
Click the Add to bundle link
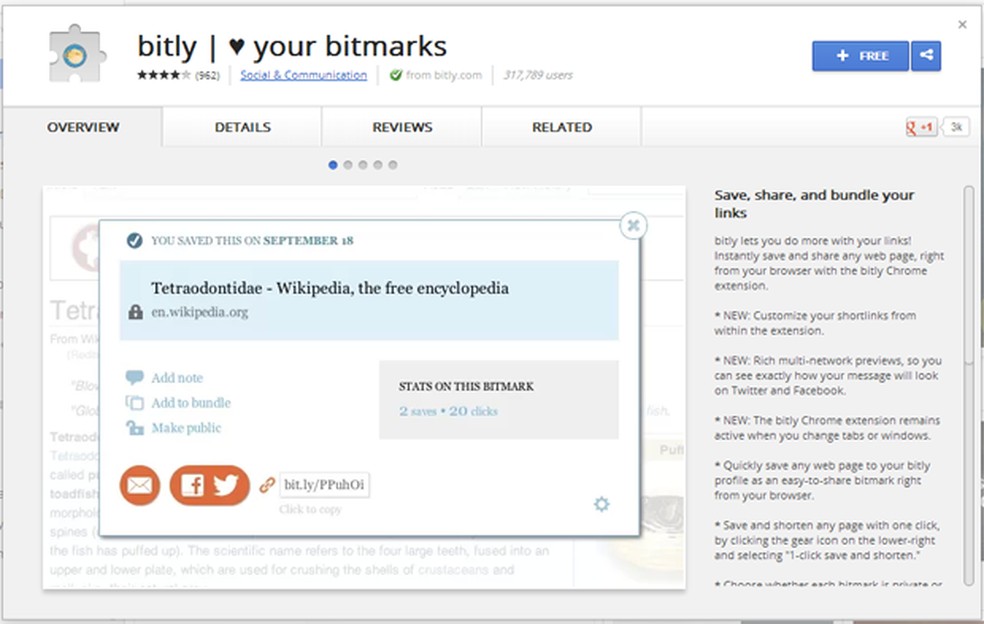coord(191,403)
